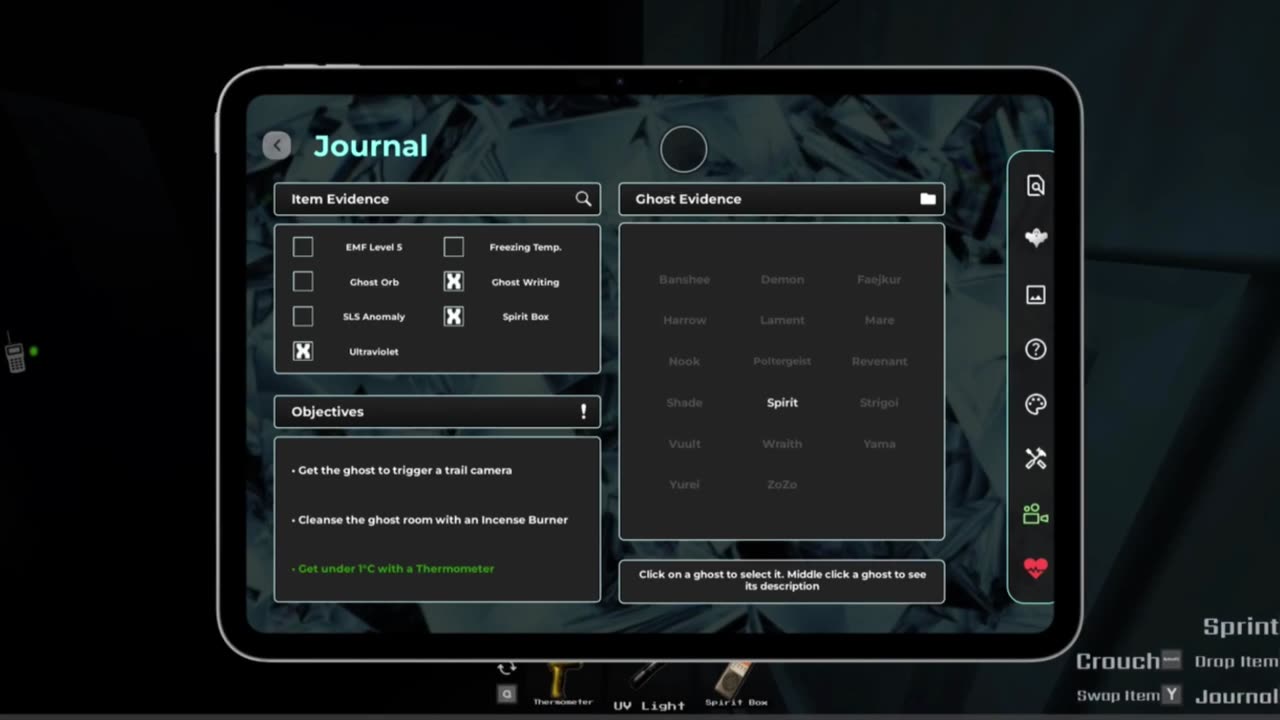Select the Spirit ghost

coord(782,402)
